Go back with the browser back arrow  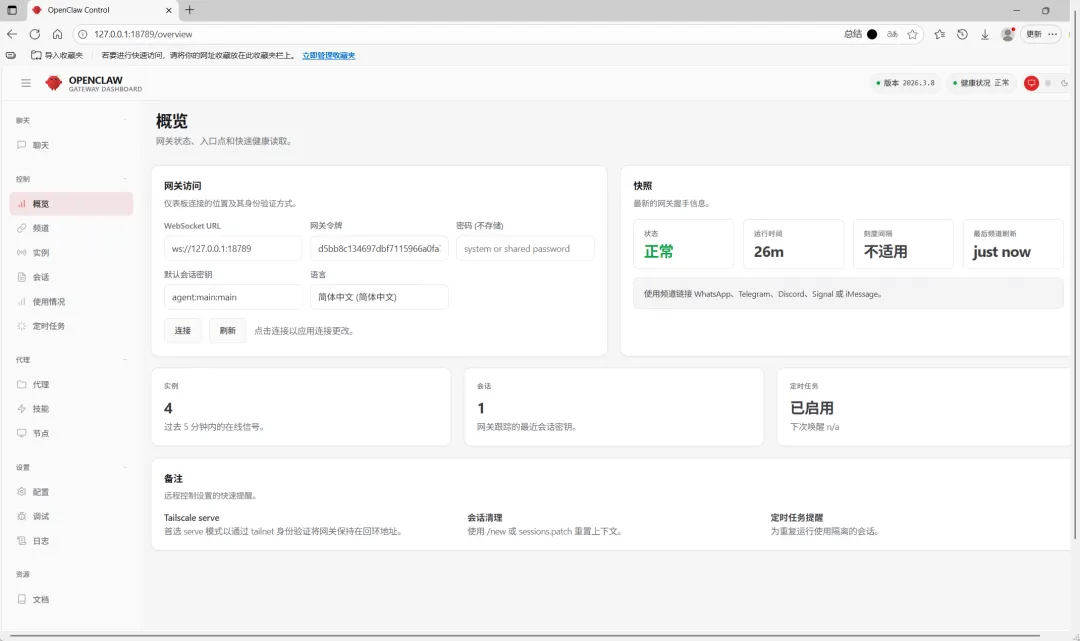pos(12,34)
